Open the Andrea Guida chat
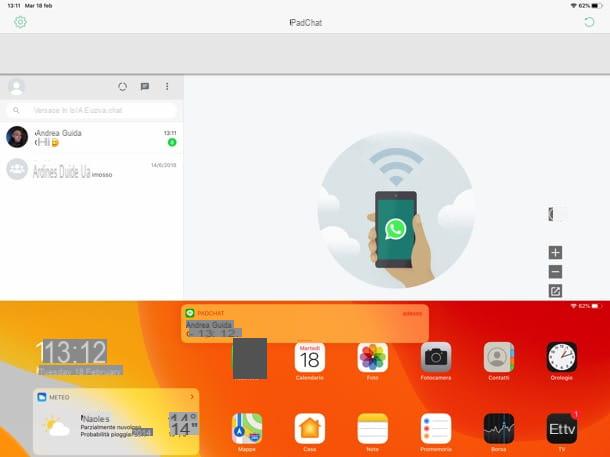Image resolution: width=610 pixels, height=457 pixels. click(x=91, y=138)
